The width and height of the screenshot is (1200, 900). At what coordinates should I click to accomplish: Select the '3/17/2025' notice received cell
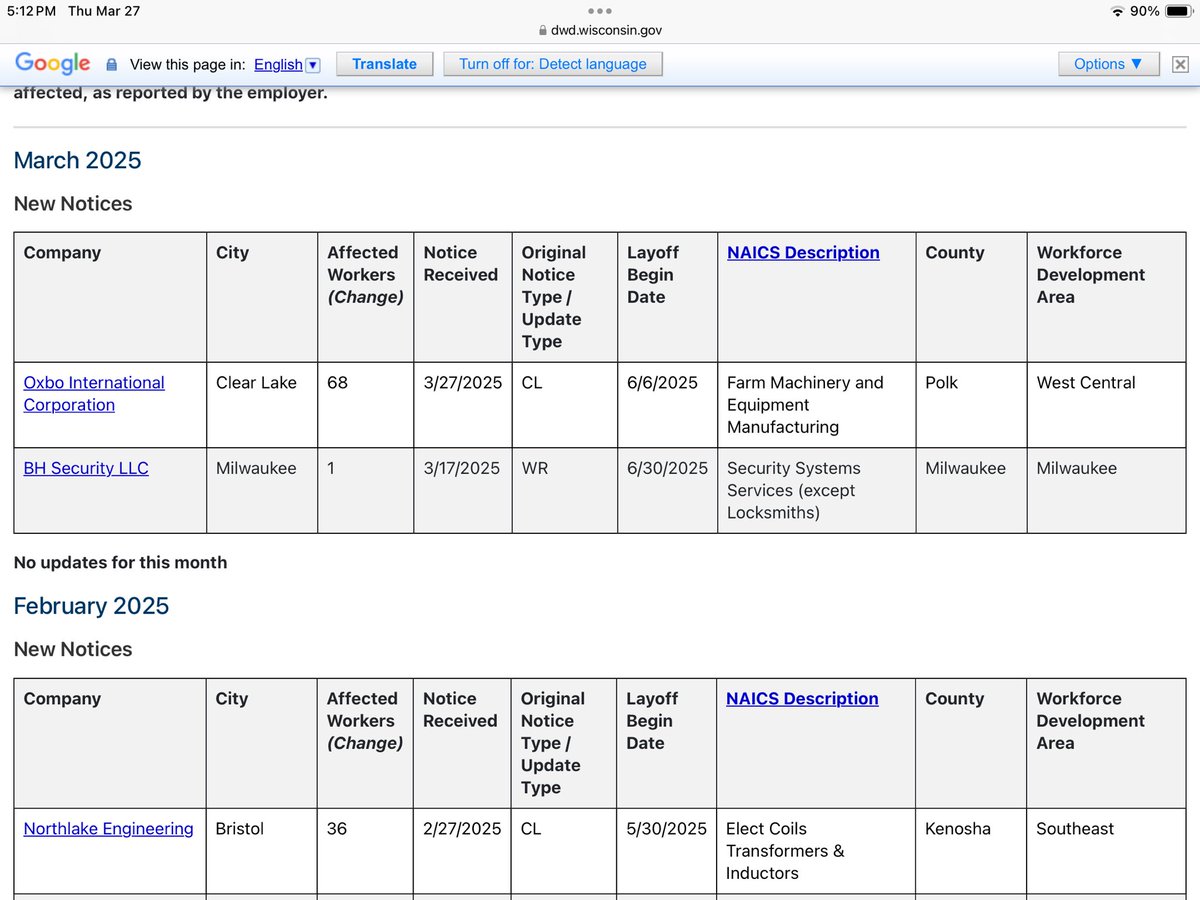pyautogui.click(x=463, y=490)
